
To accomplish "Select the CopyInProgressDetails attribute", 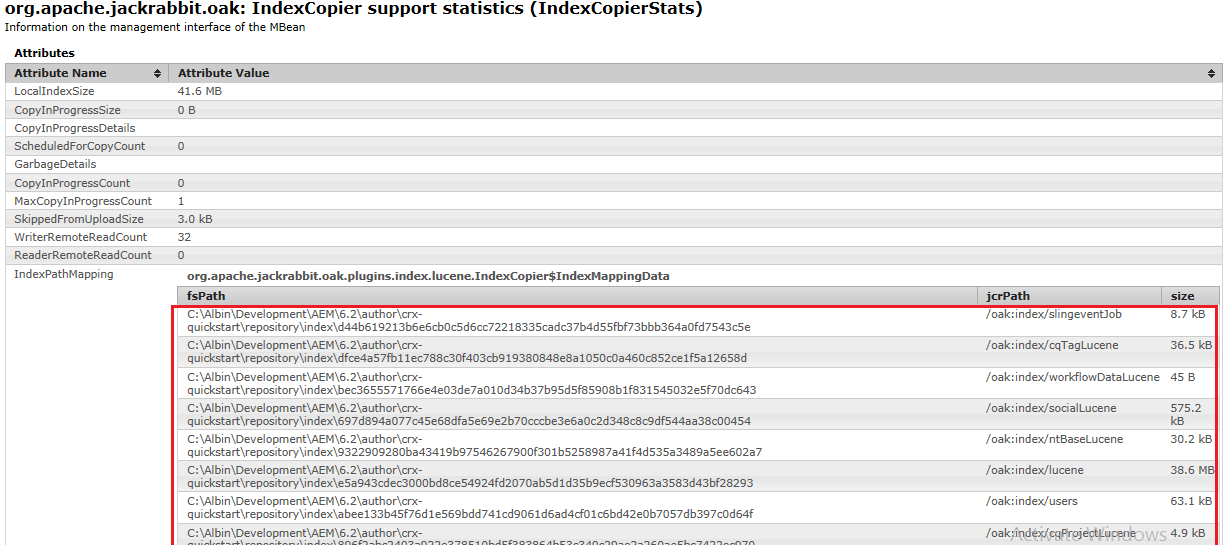I will [x=74, y=128].
